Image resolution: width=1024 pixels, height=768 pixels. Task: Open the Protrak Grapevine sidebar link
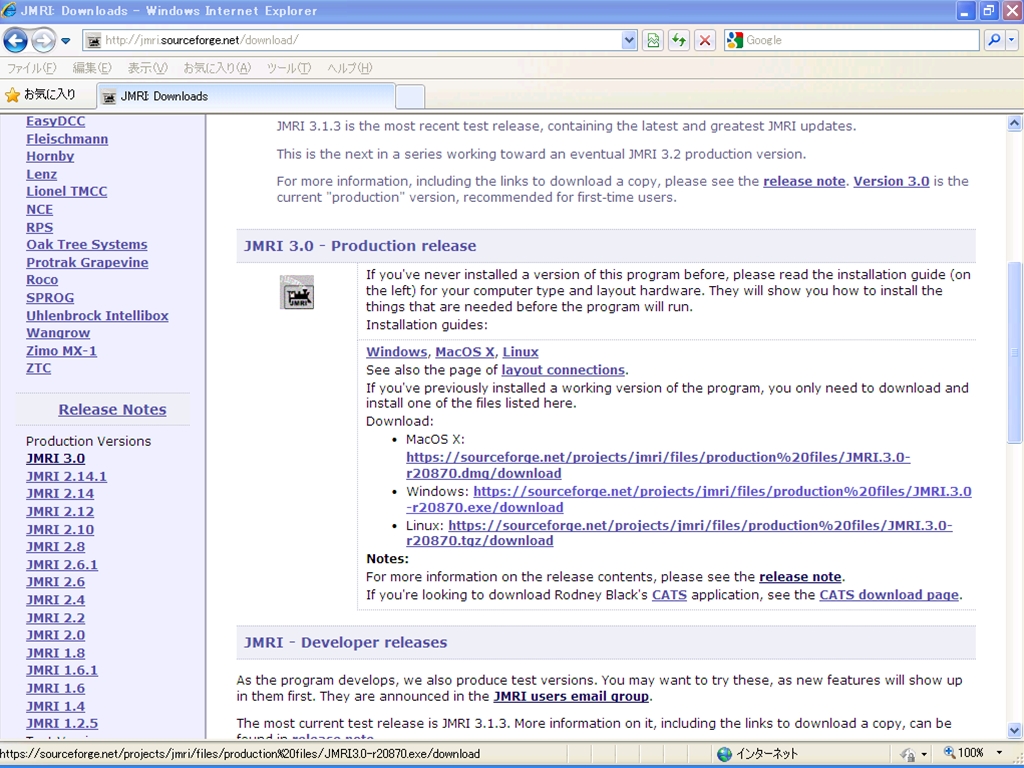pos(87,263)
